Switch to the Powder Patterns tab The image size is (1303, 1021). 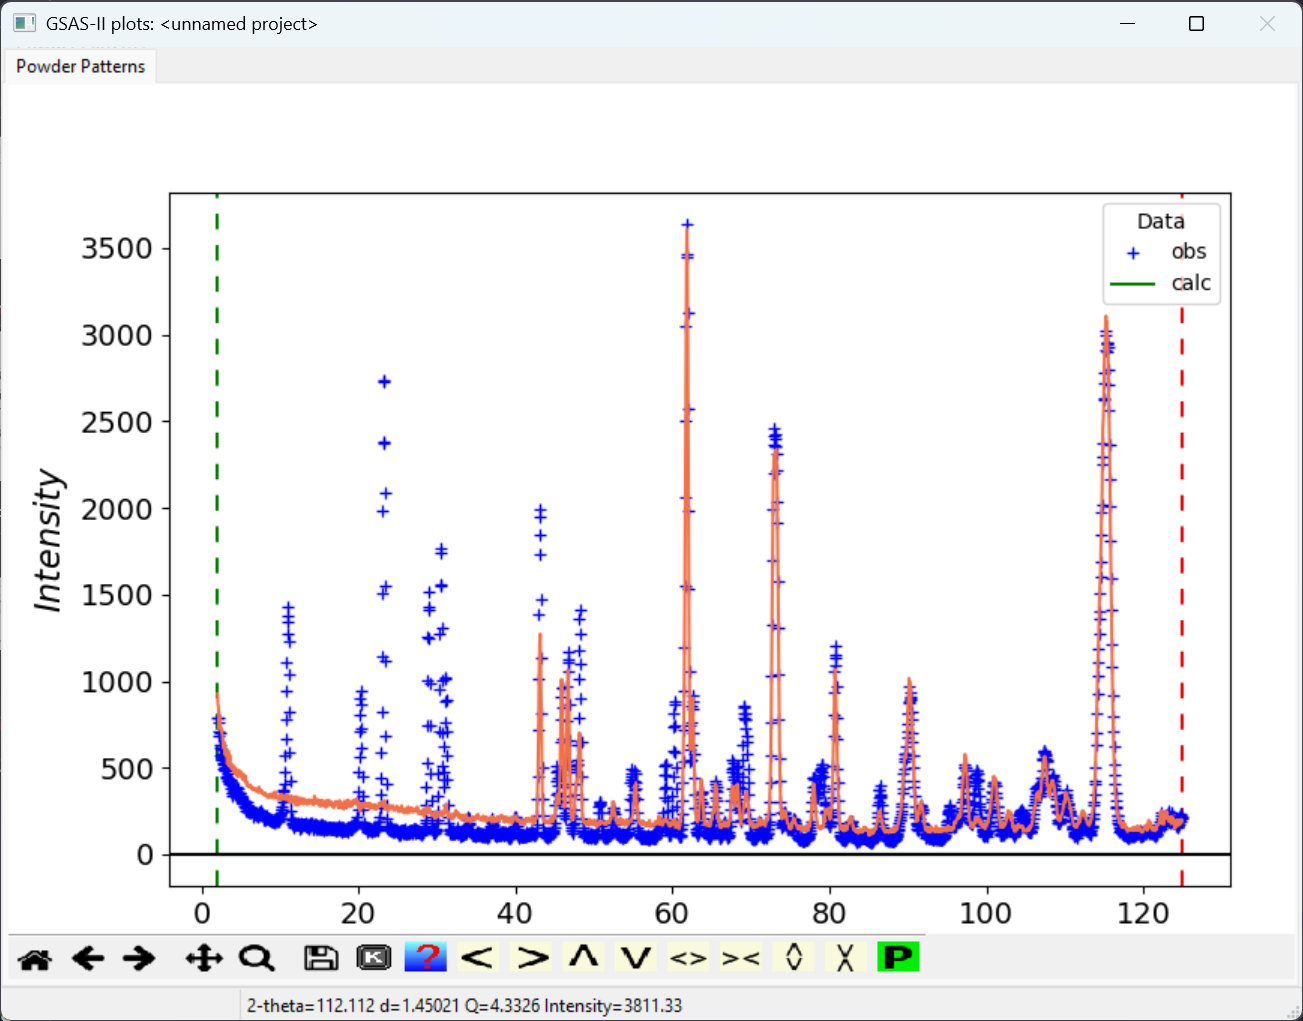80,66
